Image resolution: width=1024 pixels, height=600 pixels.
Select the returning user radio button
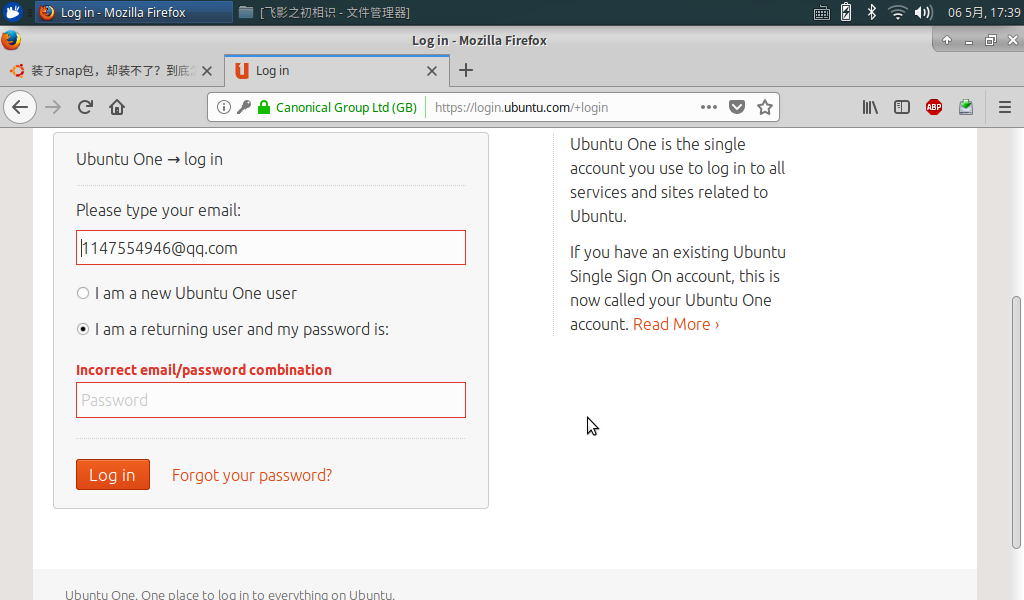click(x=83, y=329)
